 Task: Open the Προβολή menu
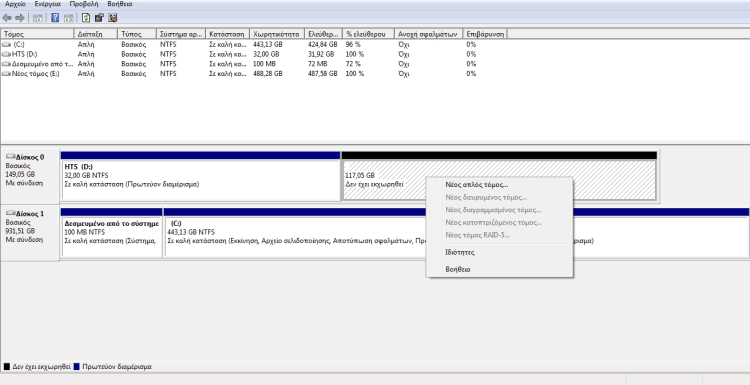coord(84,4)
